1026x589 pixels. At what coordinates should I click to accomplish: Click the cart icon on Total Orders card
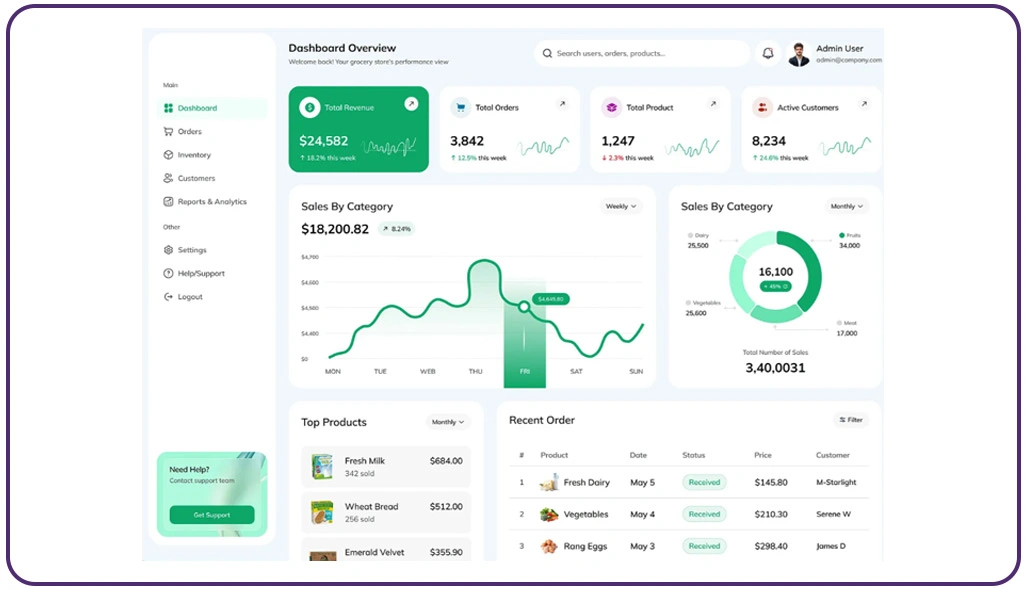click(461, 107)
